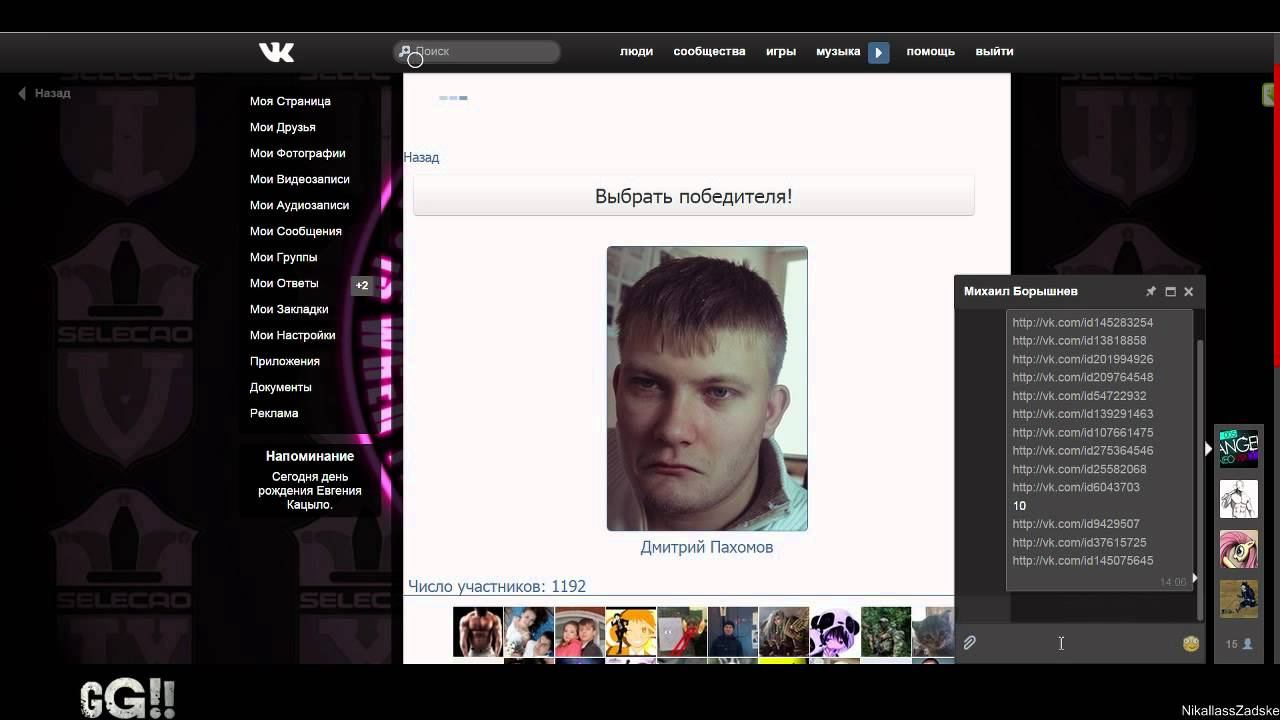Click the back arrow beside Назад at left
Screen dimensions: 1280x720
click(x=22, y=93)
